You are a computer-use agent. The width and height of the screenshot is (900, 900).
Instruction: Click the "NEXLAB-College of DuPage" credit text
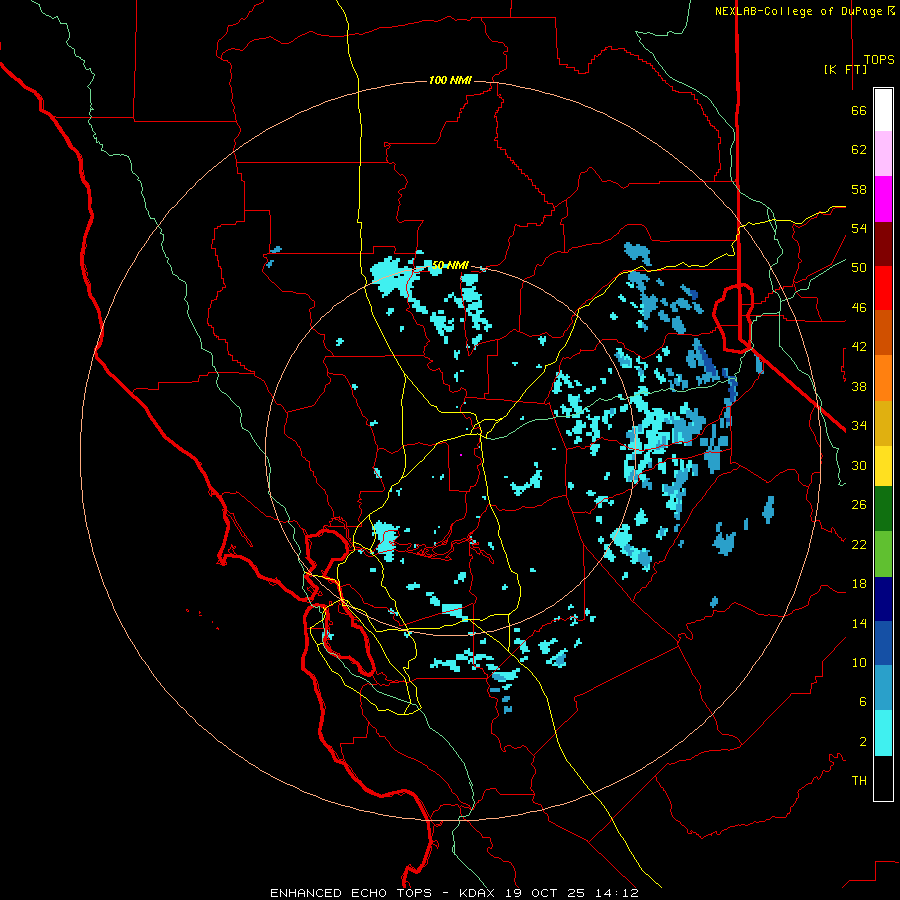(800, 11)
